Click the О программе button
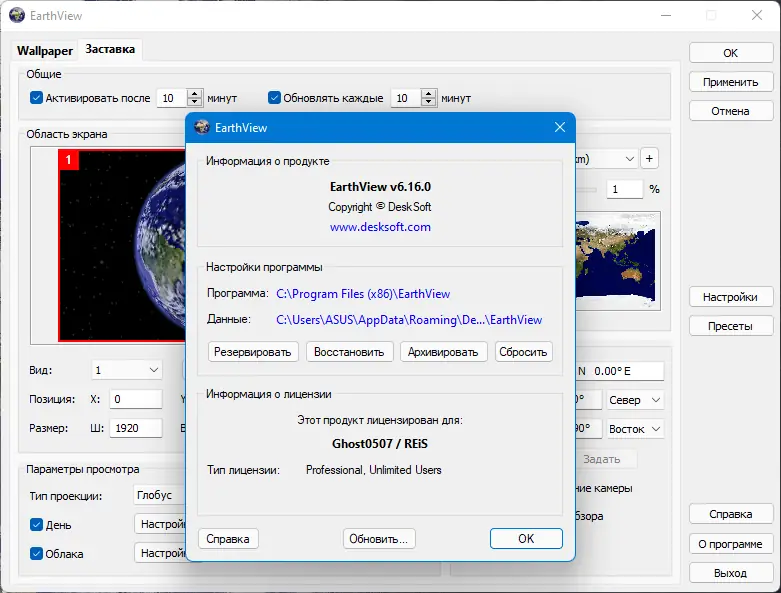The height and width of the screenshot is (593, 781). pos(731,544)
